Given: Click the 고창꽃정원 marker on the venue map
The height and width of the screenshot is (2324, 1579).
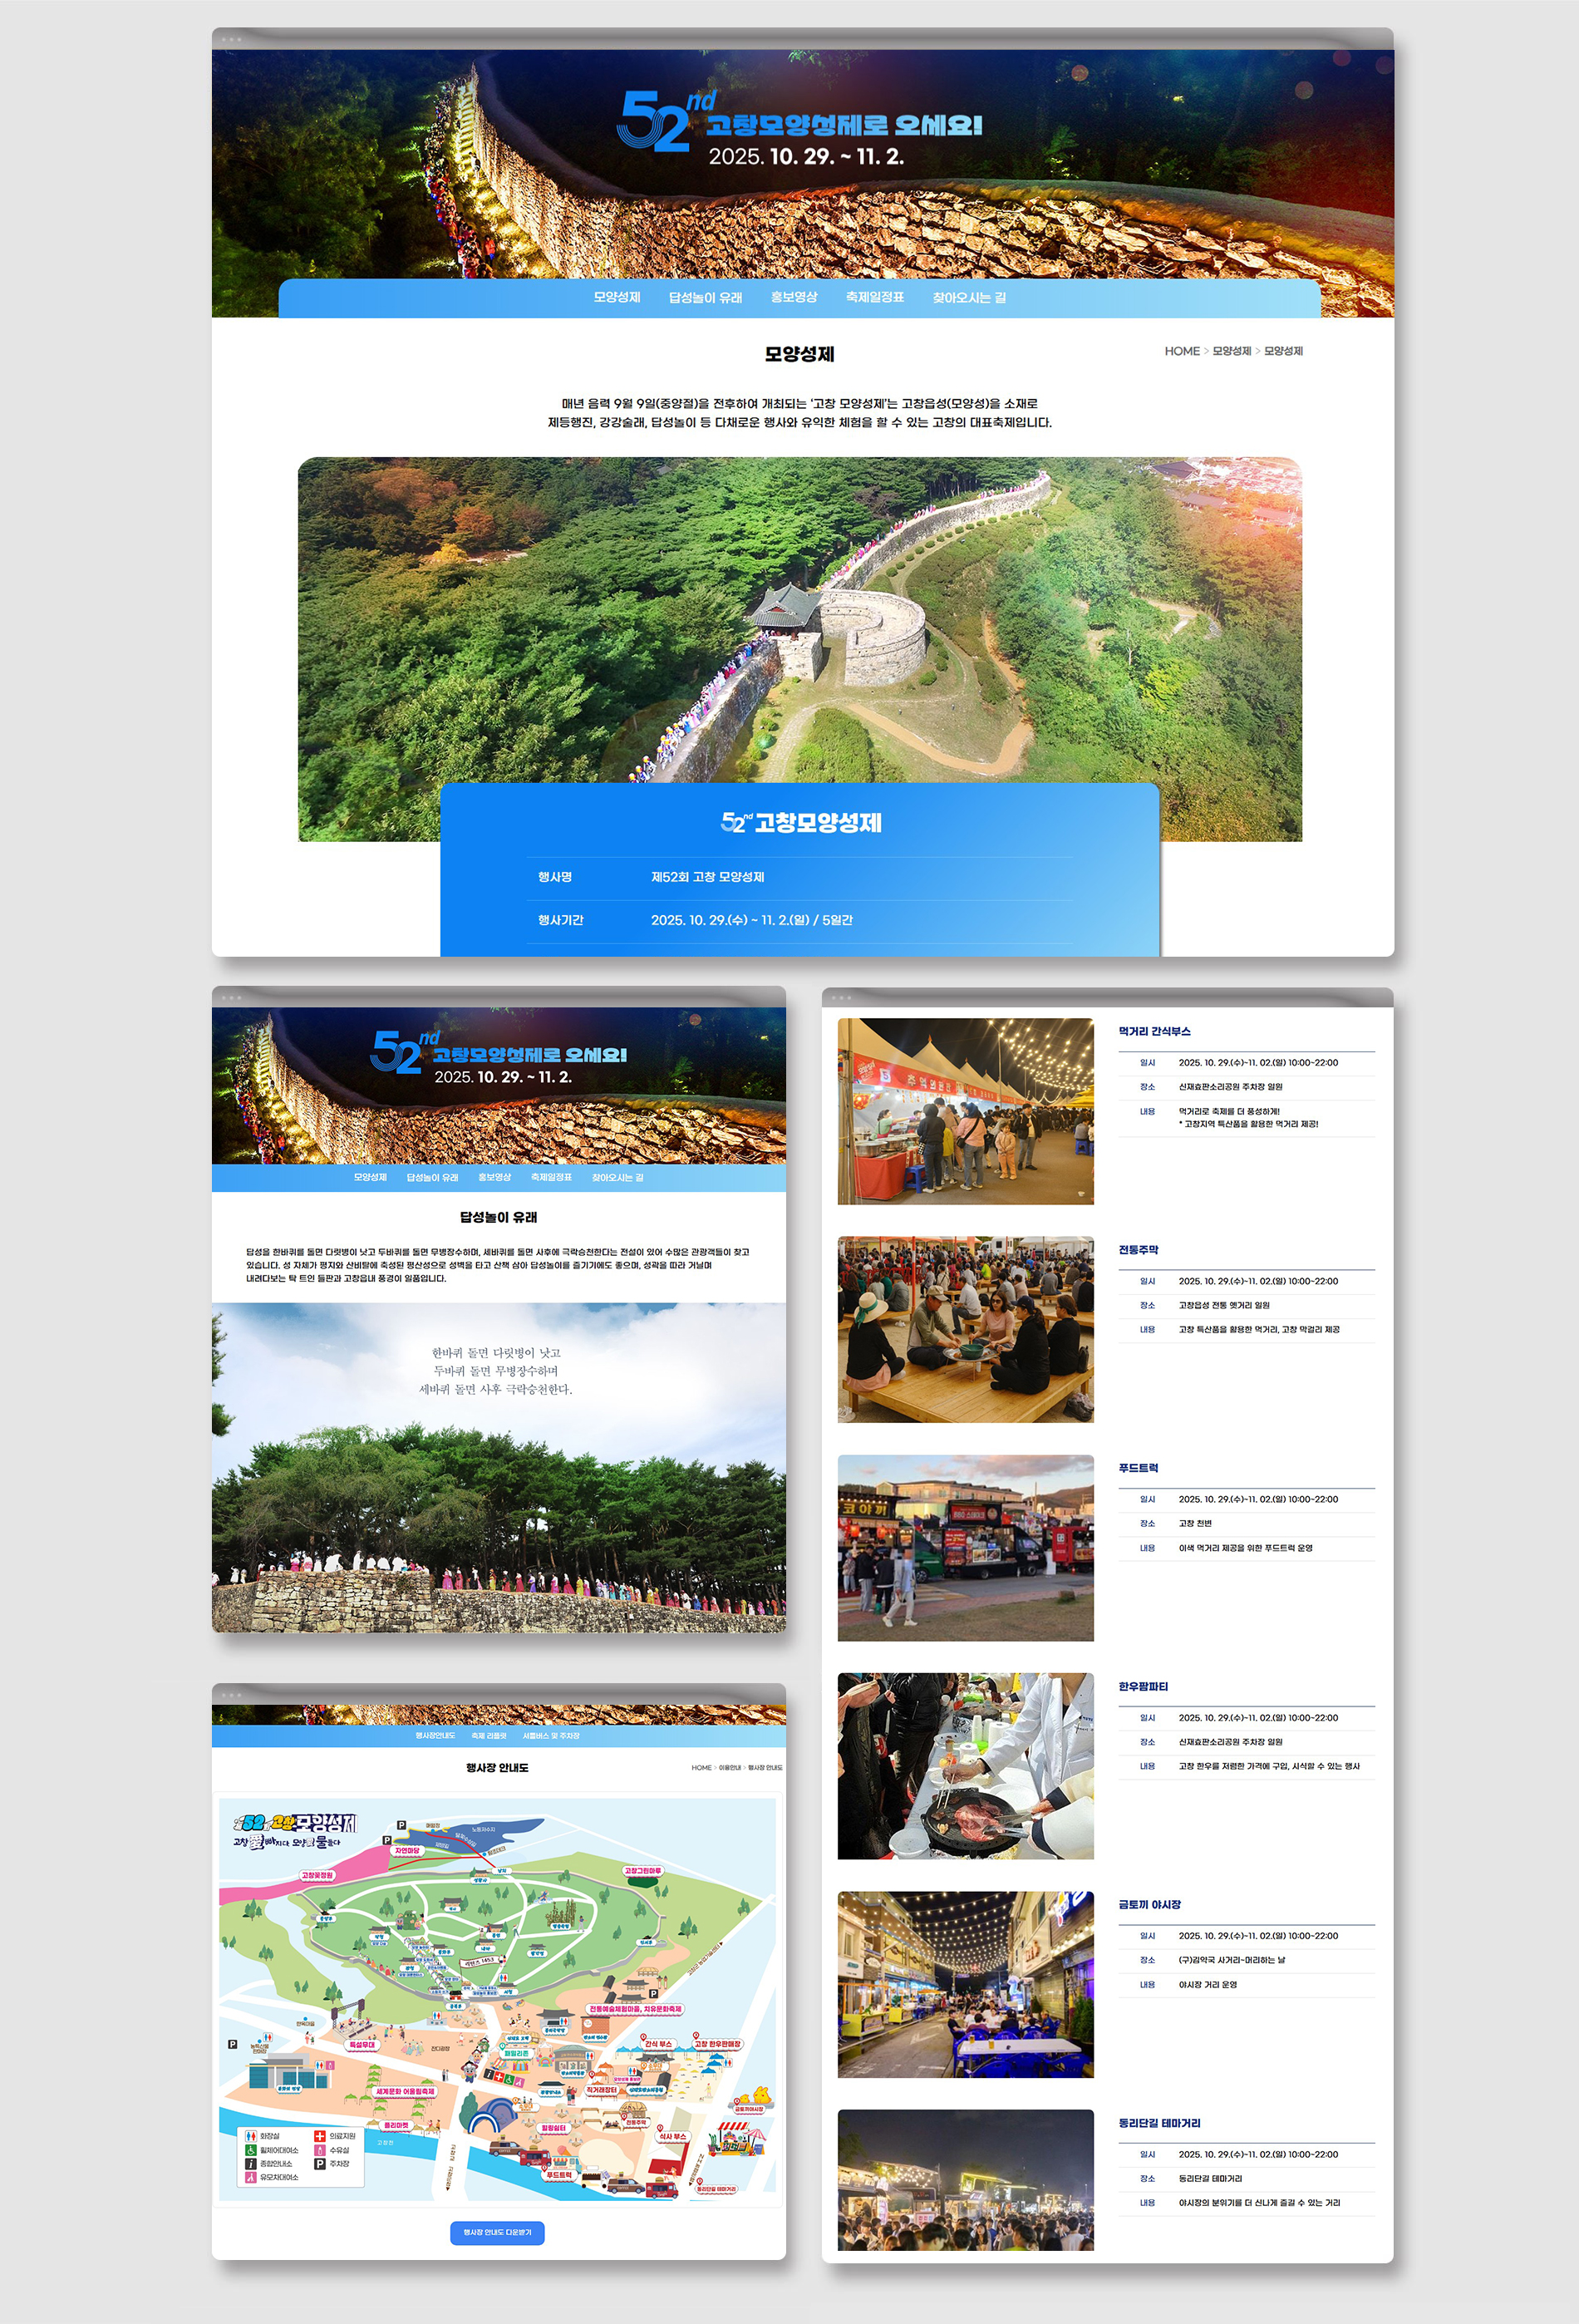Looking at the screenshot, I should (x=317, y=1875).
